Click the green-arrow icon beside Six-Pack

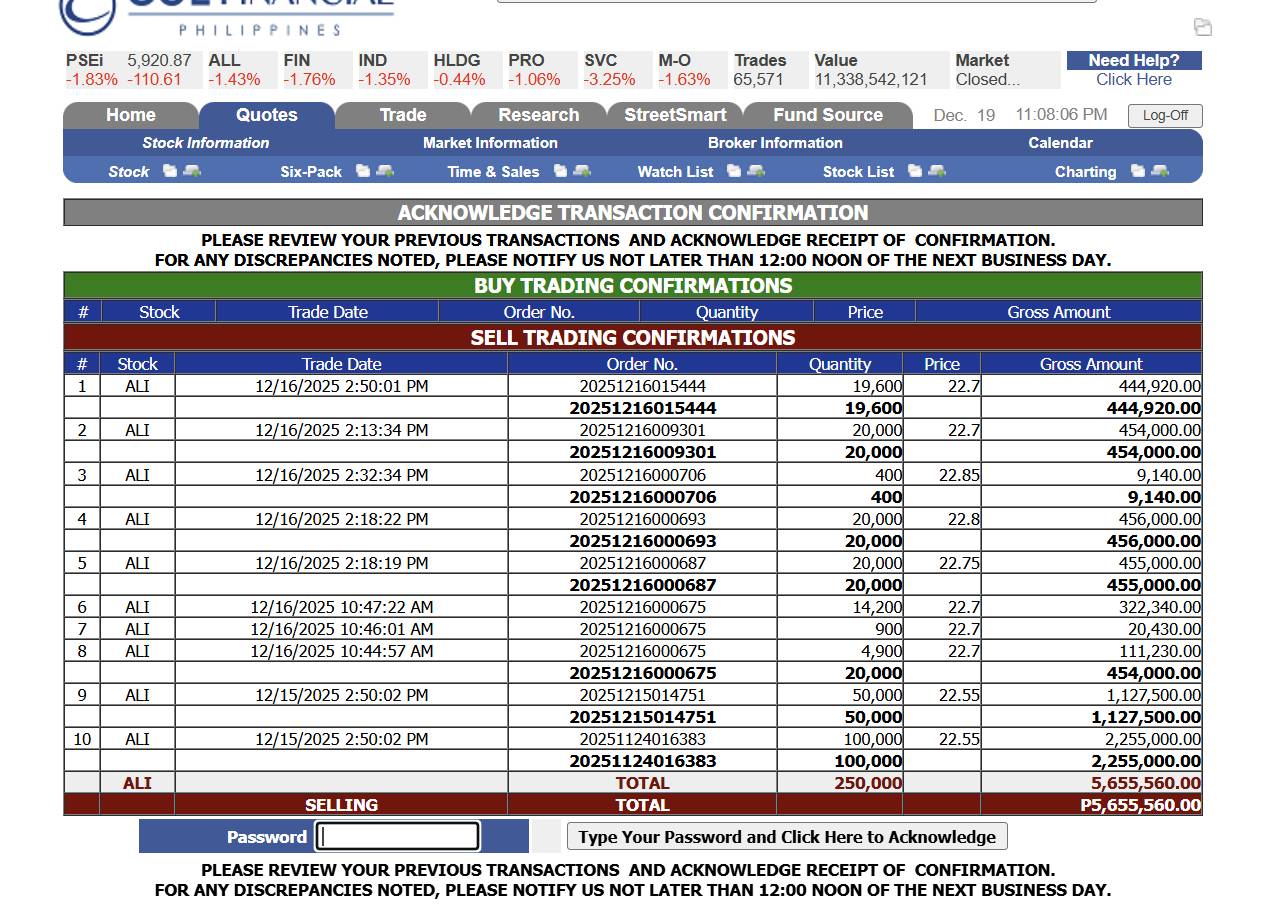[x=384, y=171]
